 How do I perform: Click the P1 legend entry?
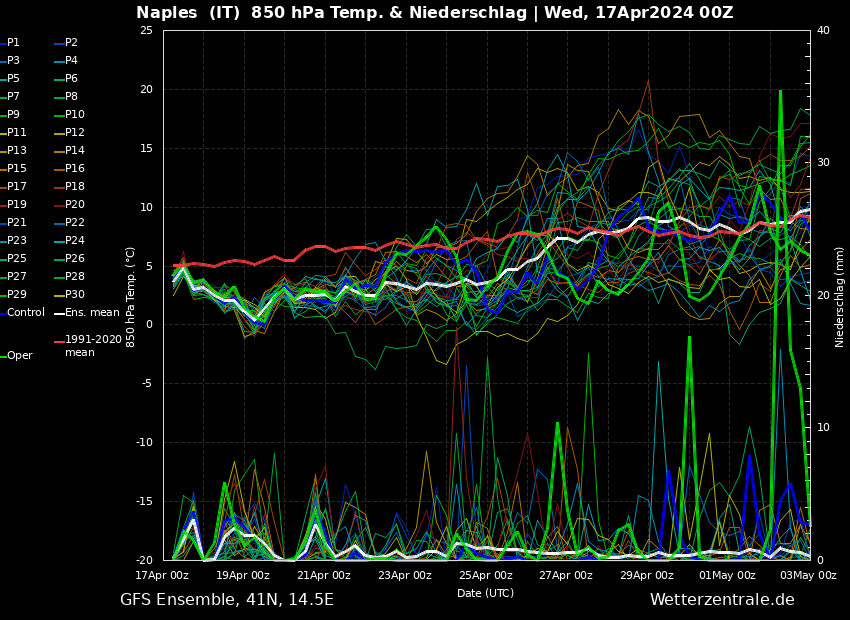click(10, 42)
